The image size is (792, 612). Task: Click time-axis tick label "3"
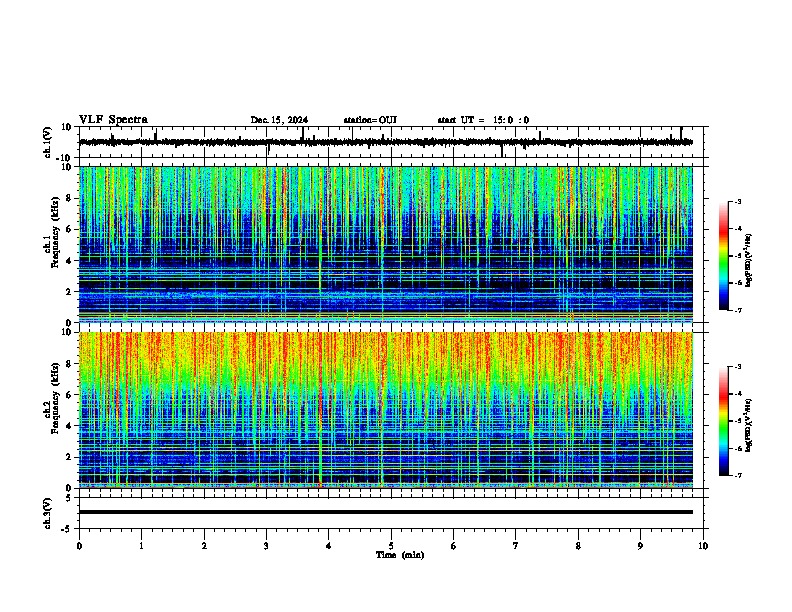click(x=266, y=546)
